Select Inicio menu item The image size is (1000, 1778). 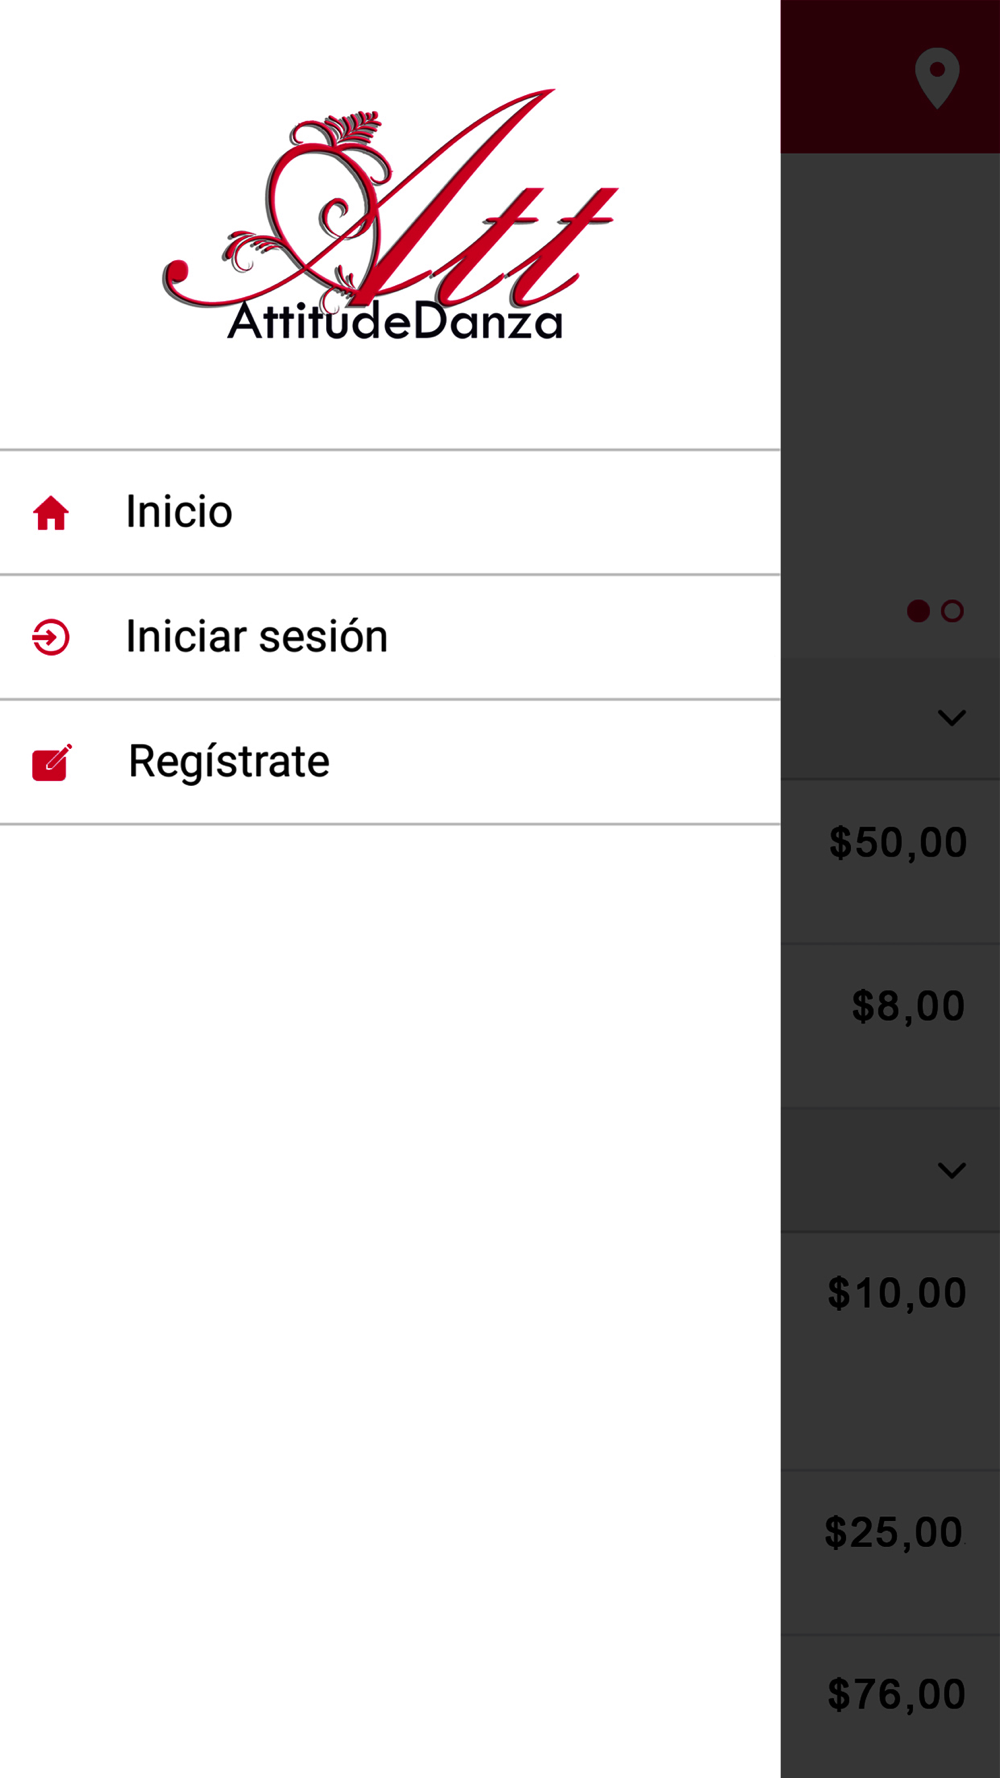390,513
